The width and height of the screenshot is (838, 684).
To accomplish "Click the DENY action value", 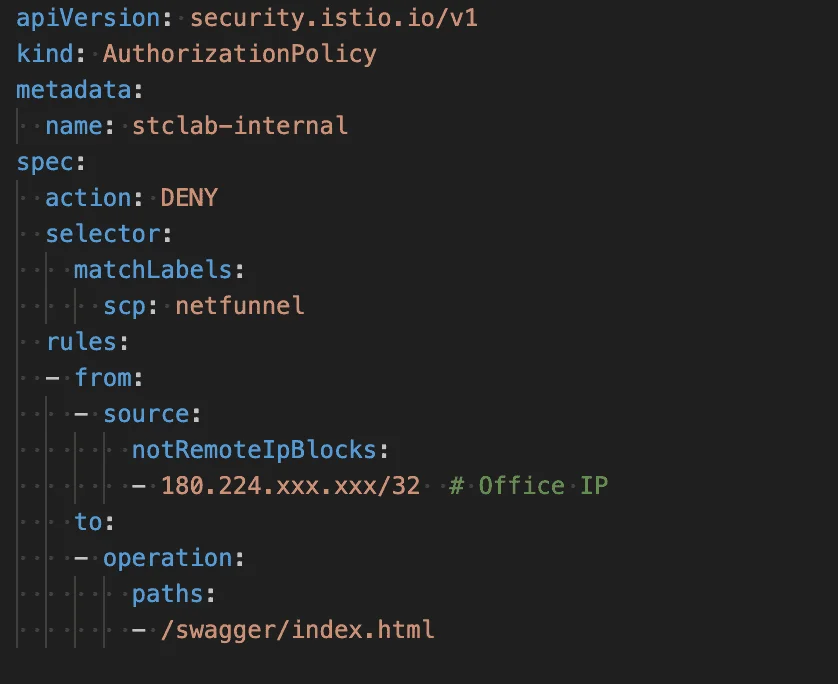I will (x=188, y=198).
